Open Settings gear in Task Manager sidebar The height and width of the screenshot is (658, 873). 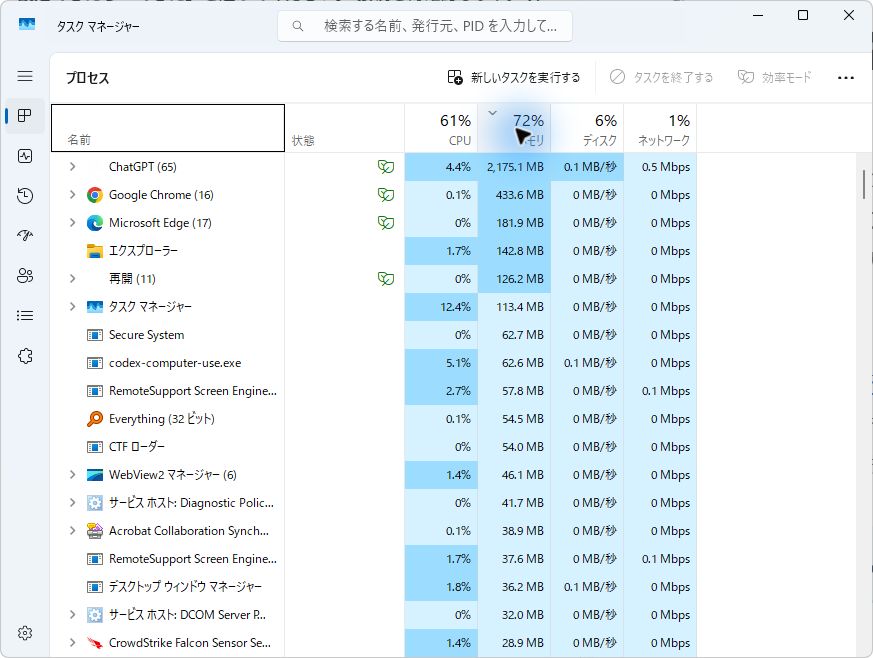coord(25,633)
